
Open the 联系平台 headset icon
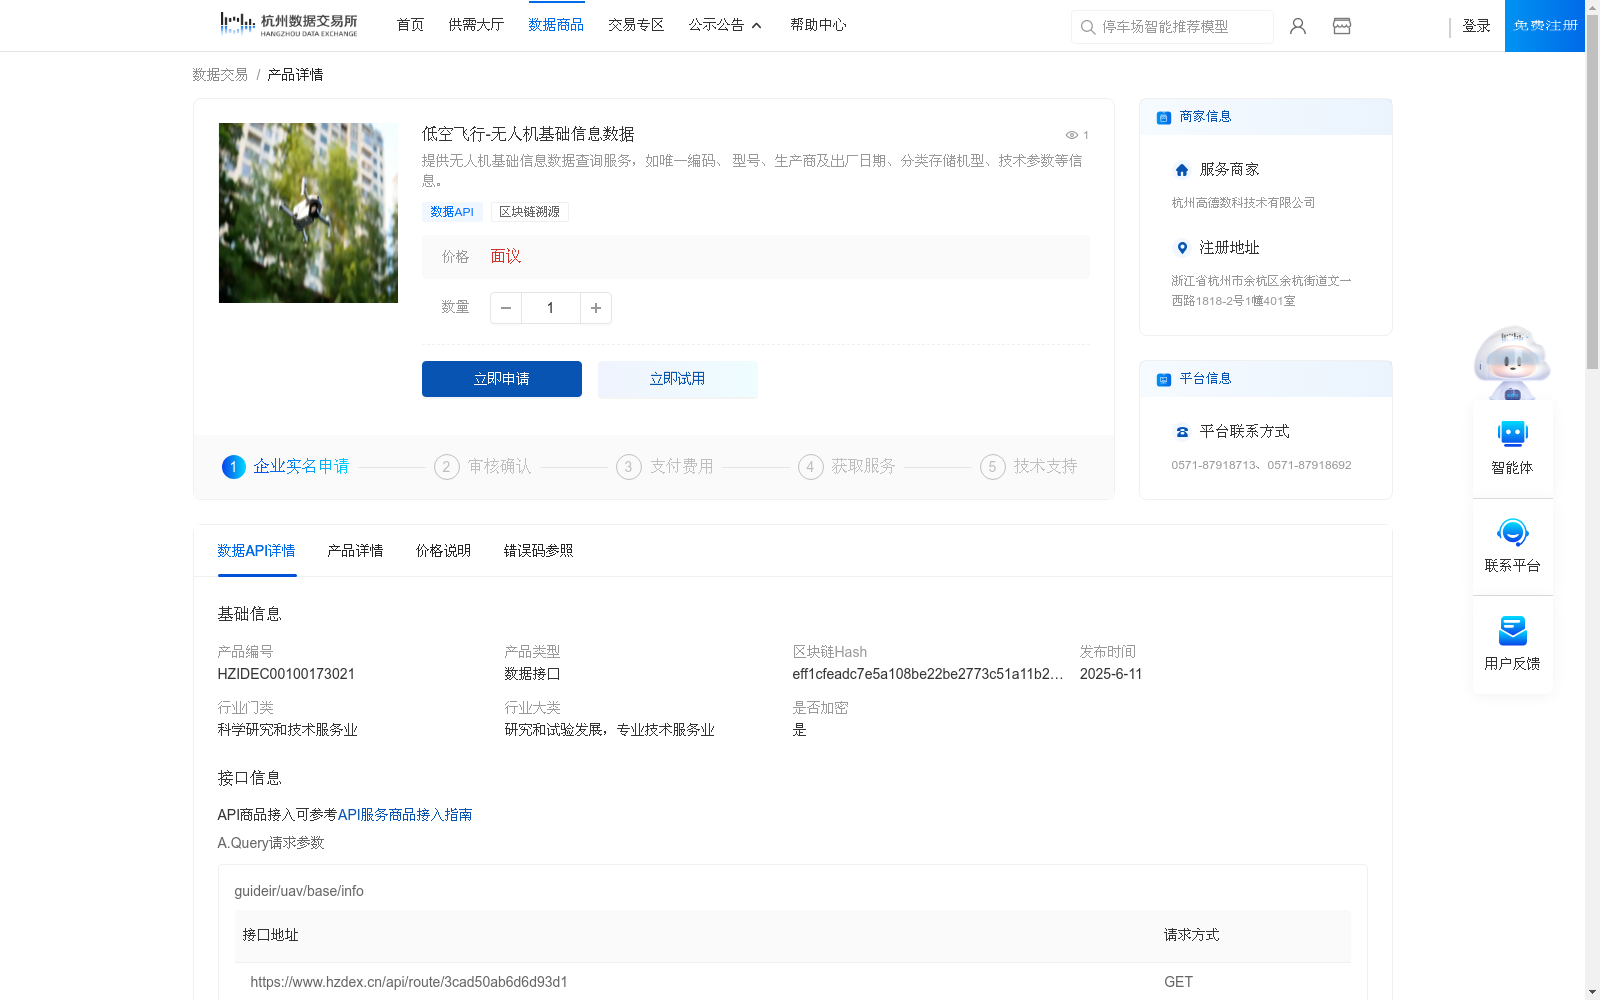click(x=1512, y=532)
